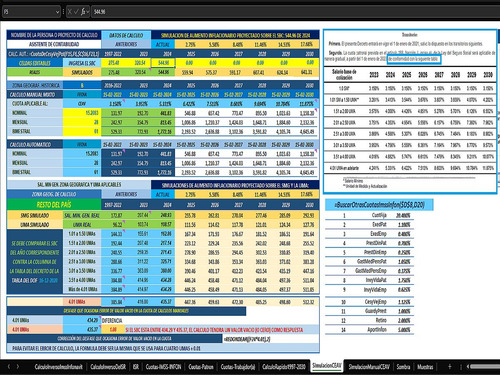
Task: Open Insert Function (fx) dialog
Action: [83, 12]
